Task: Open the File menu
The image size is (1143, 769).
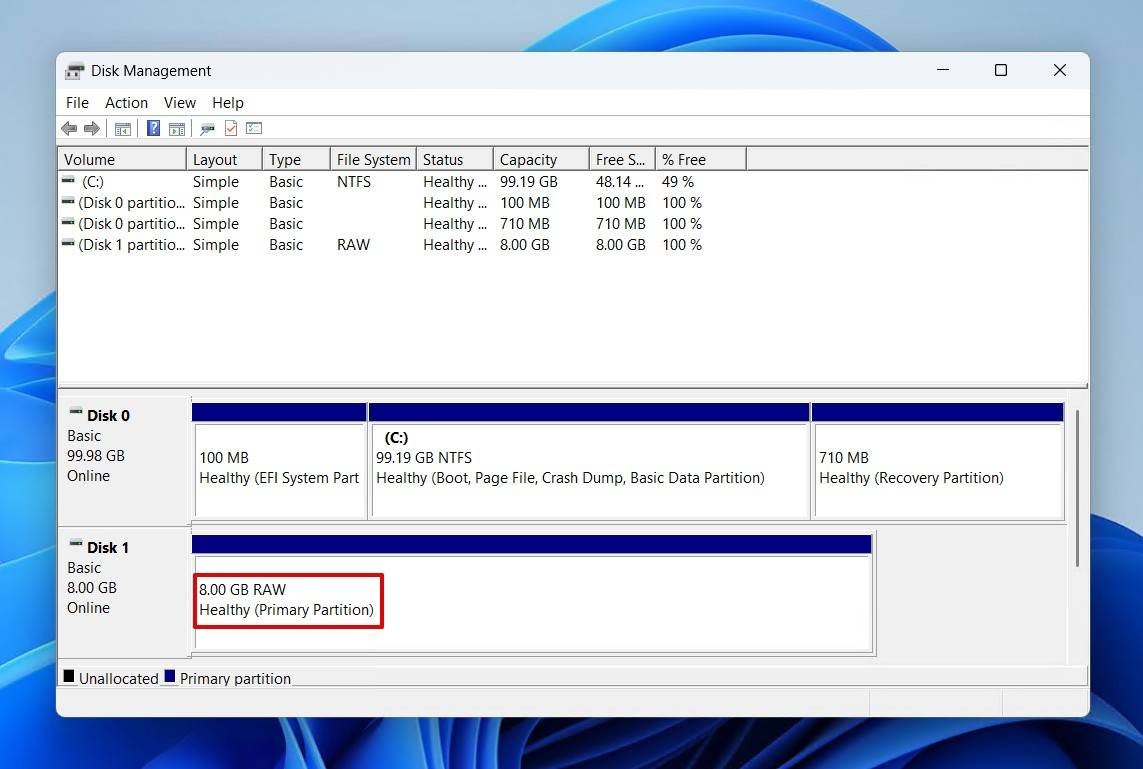Action: pos(76,102)
